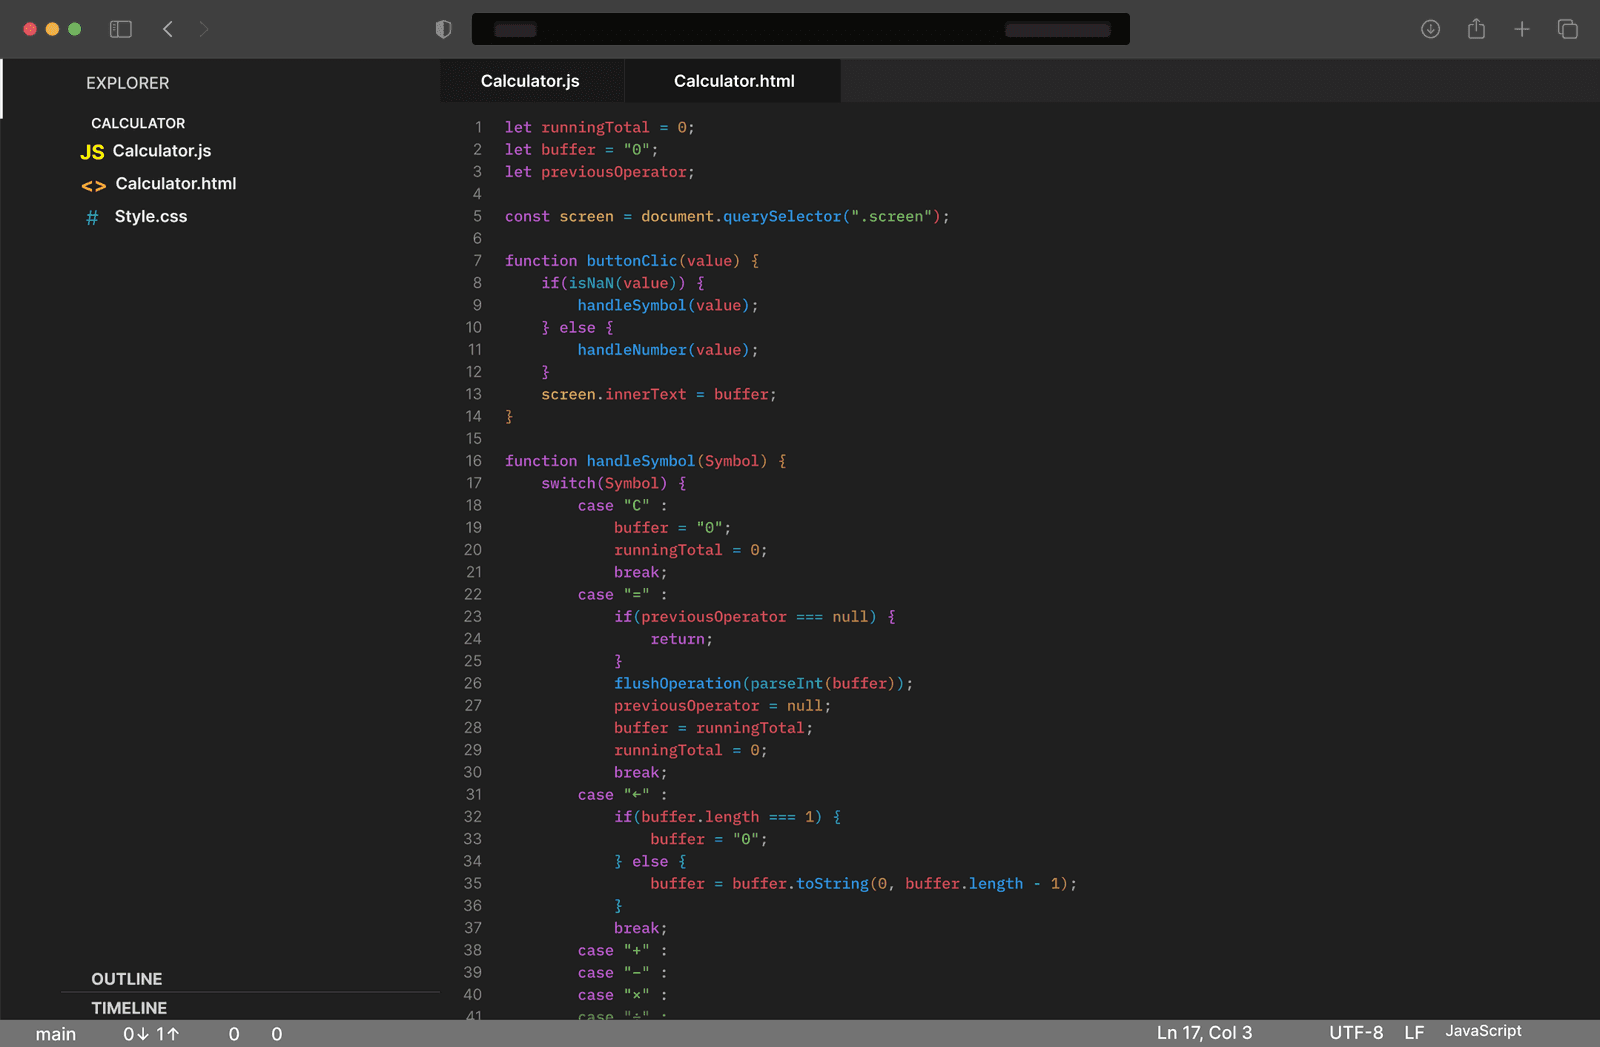1600x1047 pixels.
Task: Select the Calculator.js editor tab
Action: (x=530, y=81)
